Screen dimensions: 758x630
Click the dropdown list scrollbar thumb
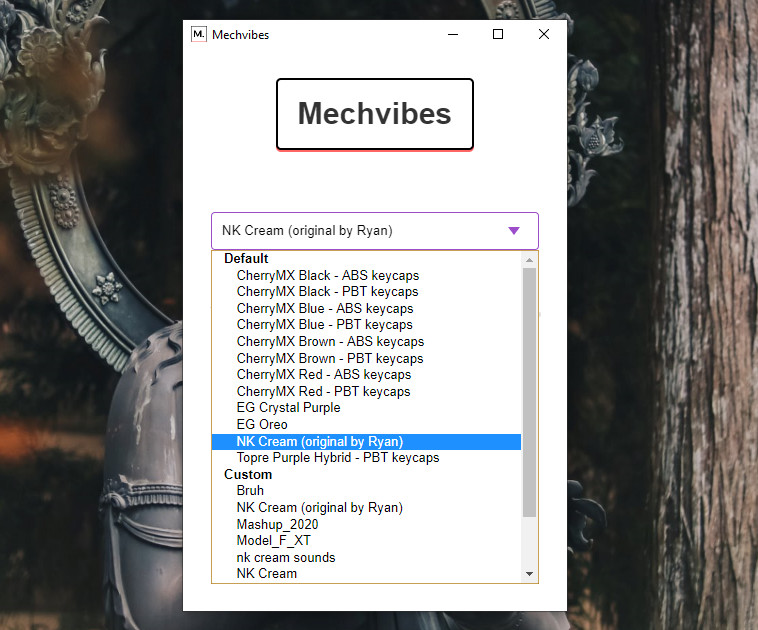529,392
